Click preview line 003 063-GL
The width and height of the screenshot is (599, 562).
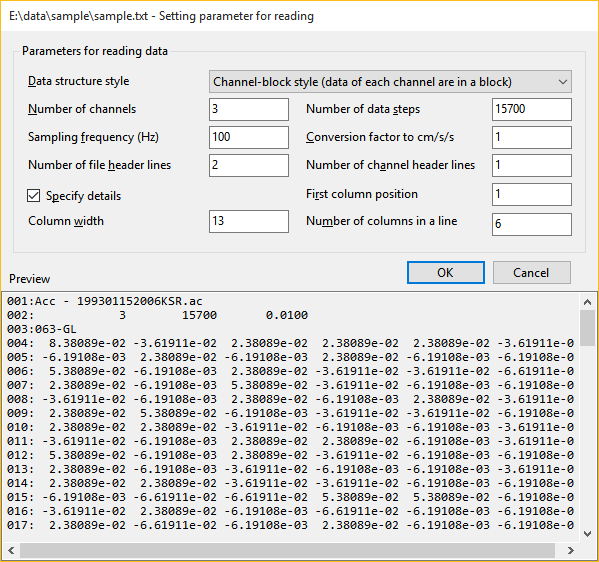click(x=42, y=329)
